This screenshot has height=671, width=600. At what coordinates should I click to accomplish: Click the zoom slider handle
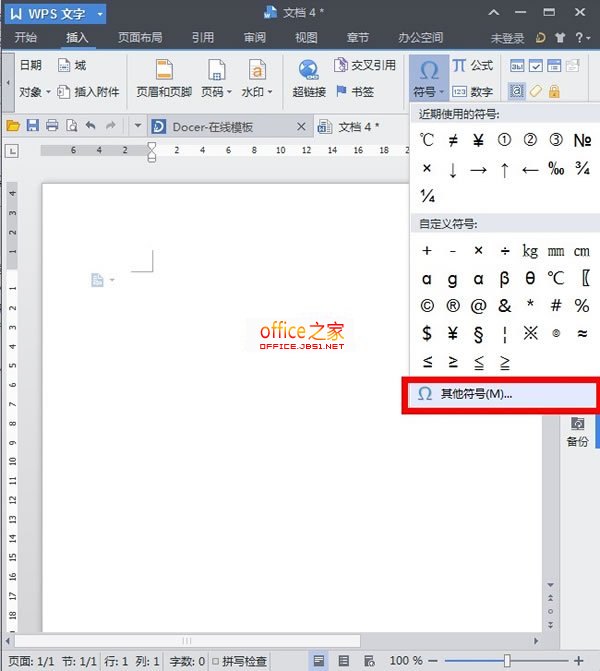pos(508,661)
